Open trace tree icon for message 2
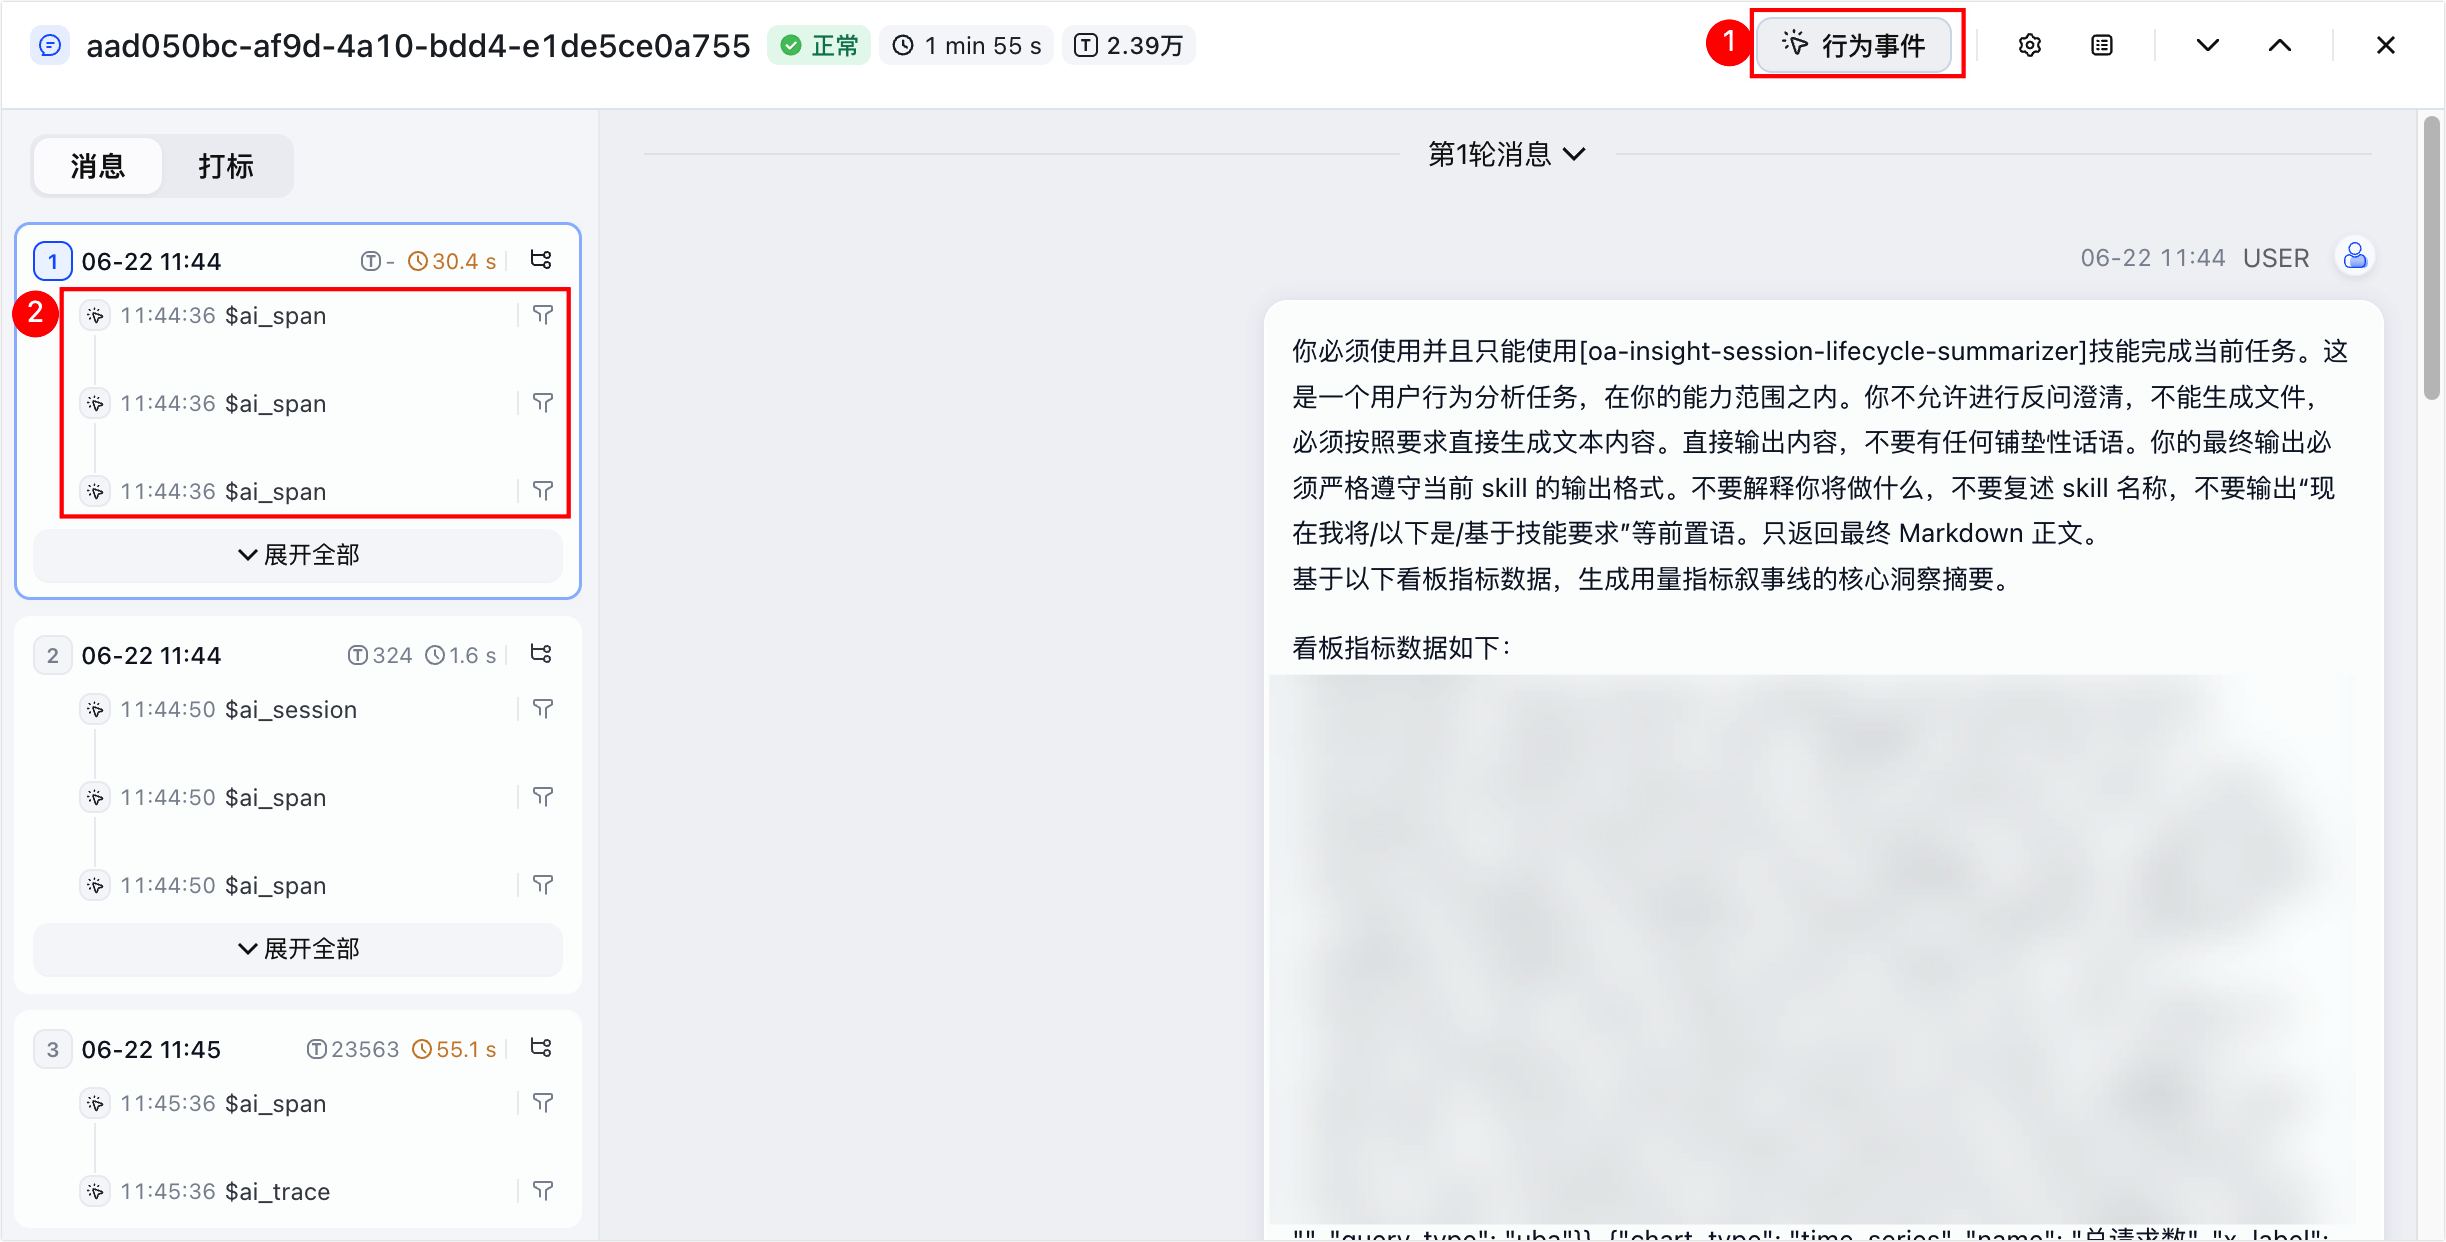 [541, 654]
